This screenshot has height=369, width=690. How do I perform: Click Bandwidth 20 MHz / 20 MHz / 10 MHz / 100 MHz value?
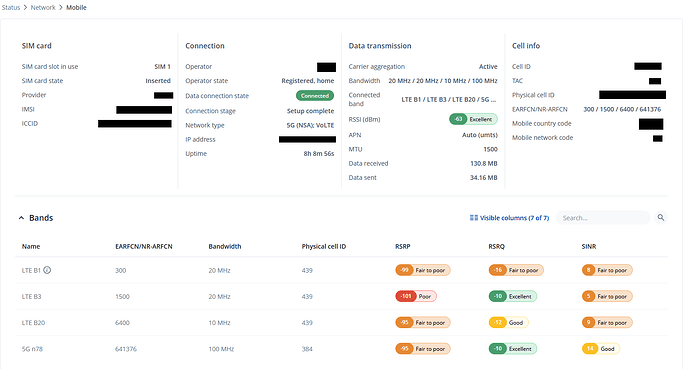point(443,80)
